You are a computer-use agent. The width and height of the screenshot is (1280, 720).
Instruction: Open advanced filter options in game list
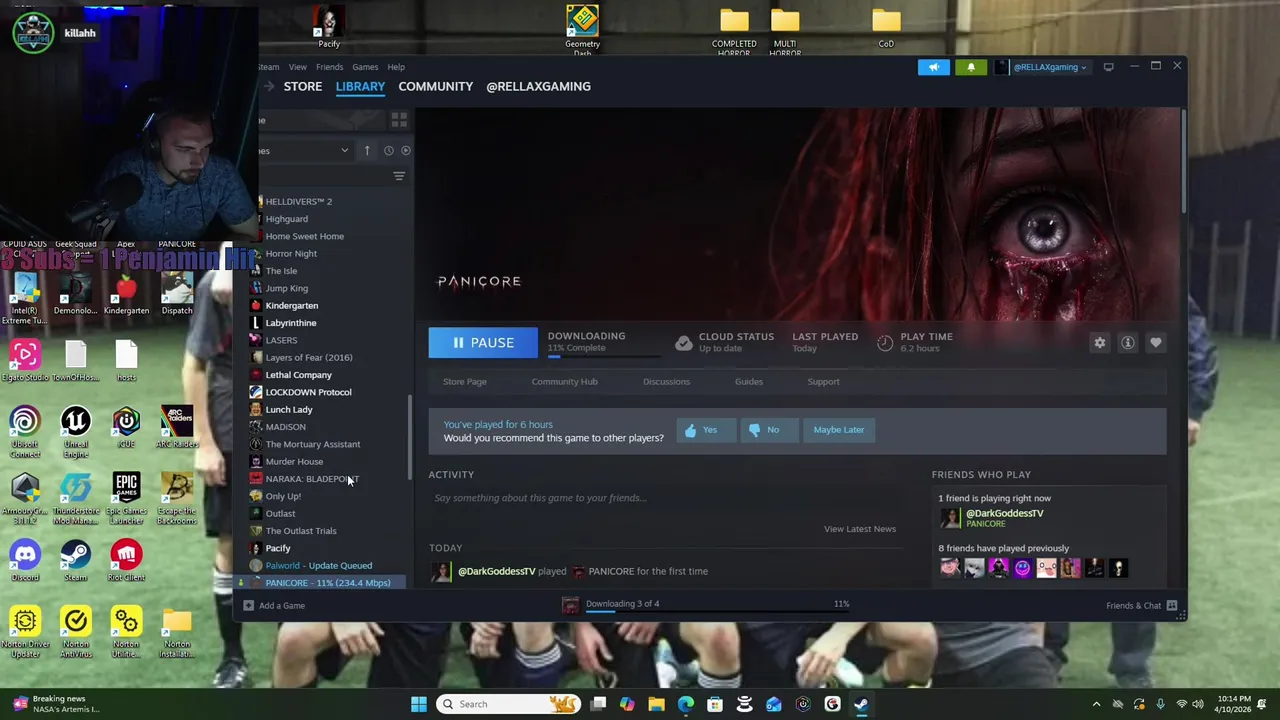(x=399, y=176)
